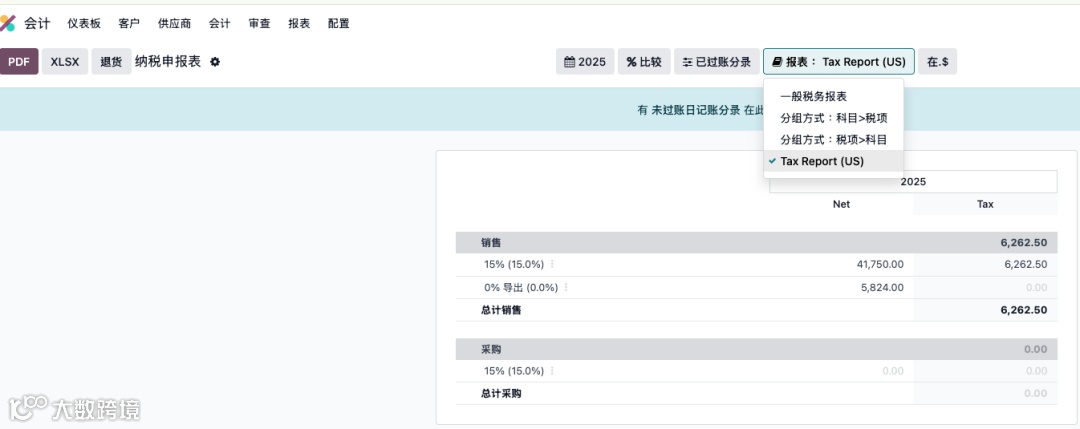Open the 供应商 menu
1080x429 pixels.
pos(174,23)
